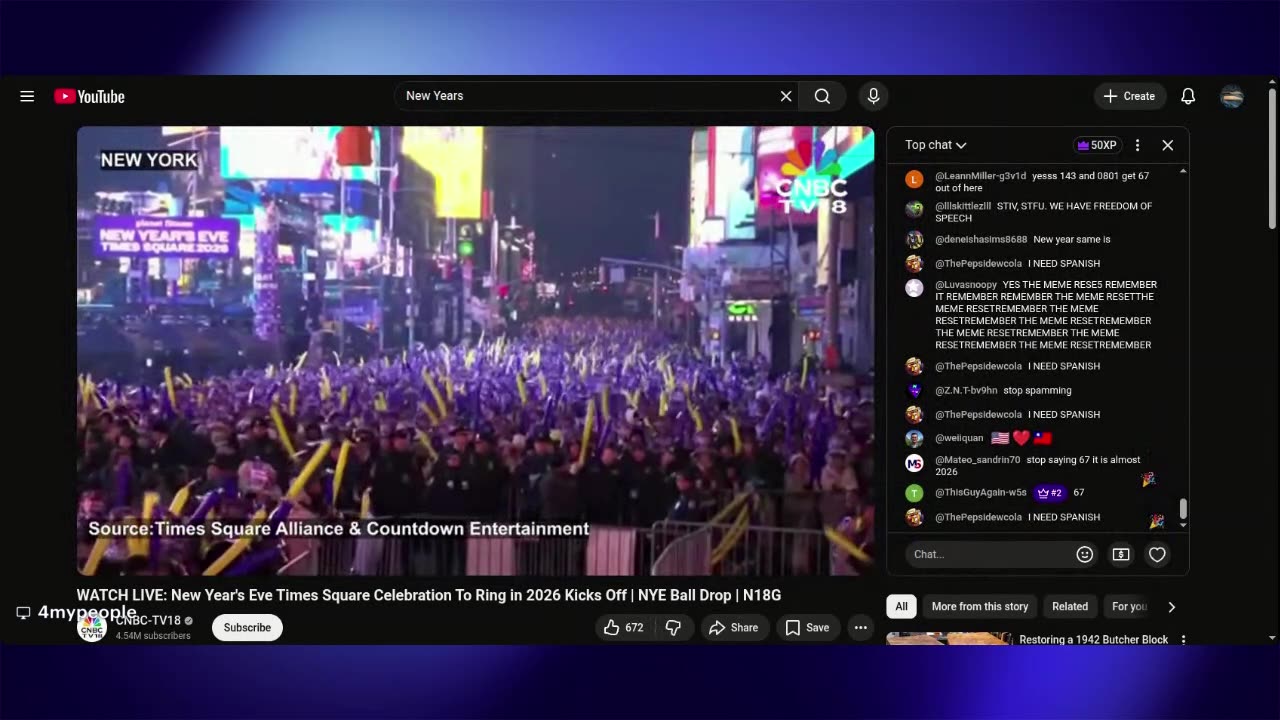Image resolution: width=1280 pixels, height=720 pixels.
Task: Like the video with thumbs up
Action: click(624, 627)
